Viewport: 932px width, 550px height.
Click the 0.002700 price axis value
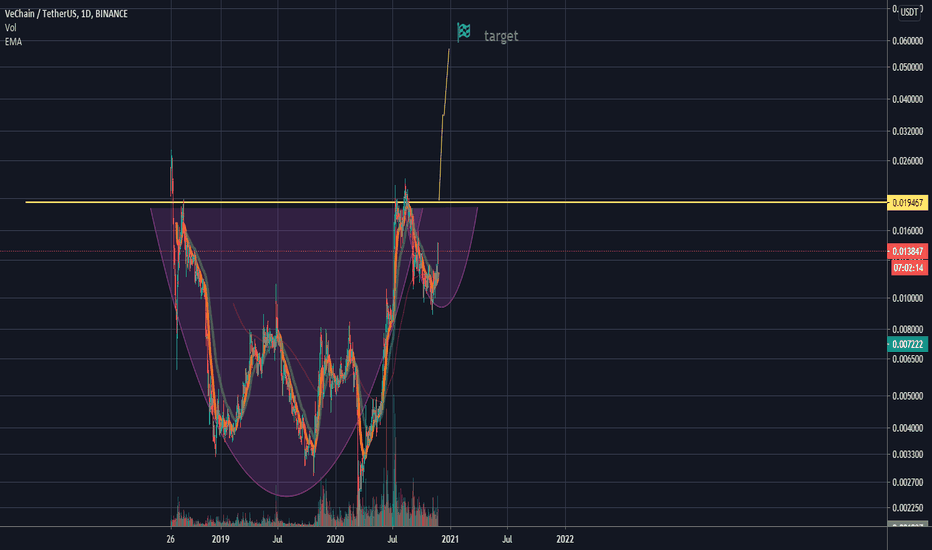point(908,482)
